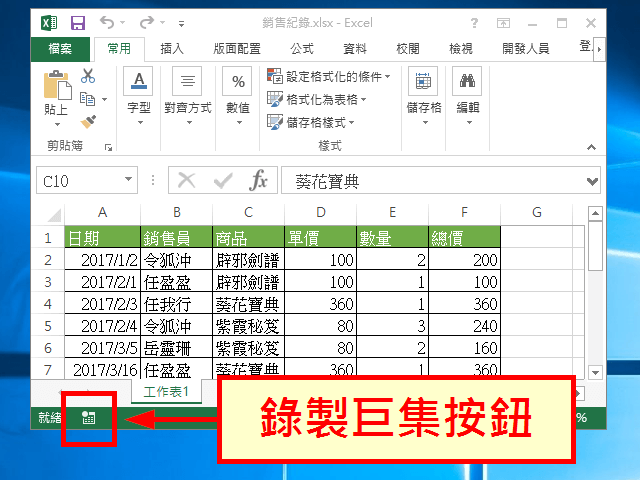Viewport: 640px width, 480px height.
Task: Open Insert Function fx
Action: tap(258, 180)
